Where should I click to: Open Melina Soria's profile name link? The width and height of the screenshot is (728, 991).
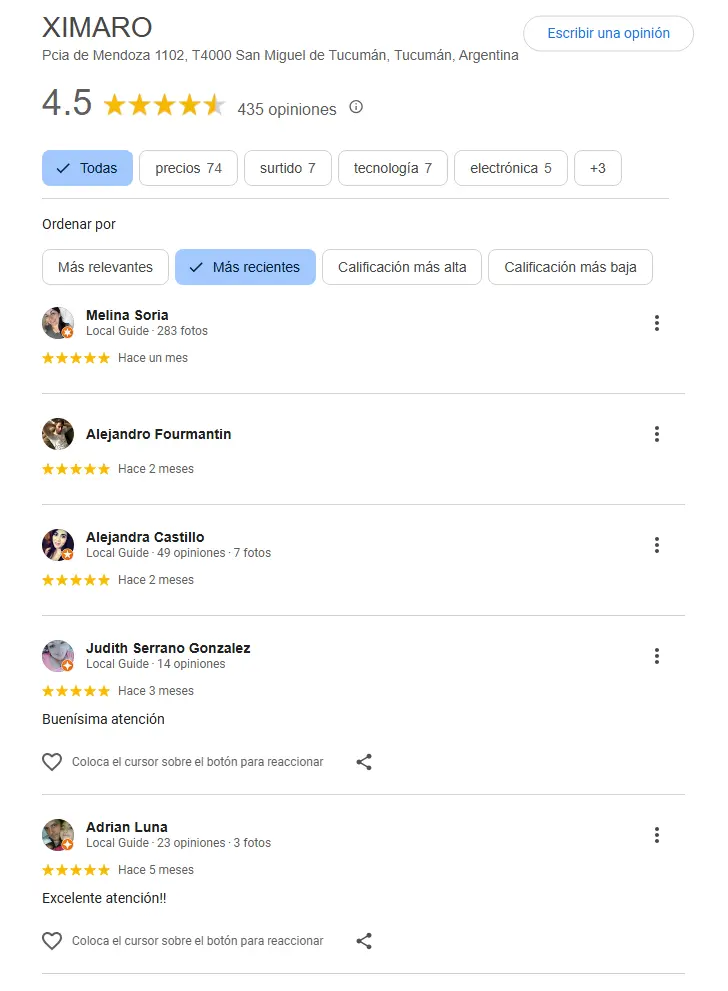[127, 315]
